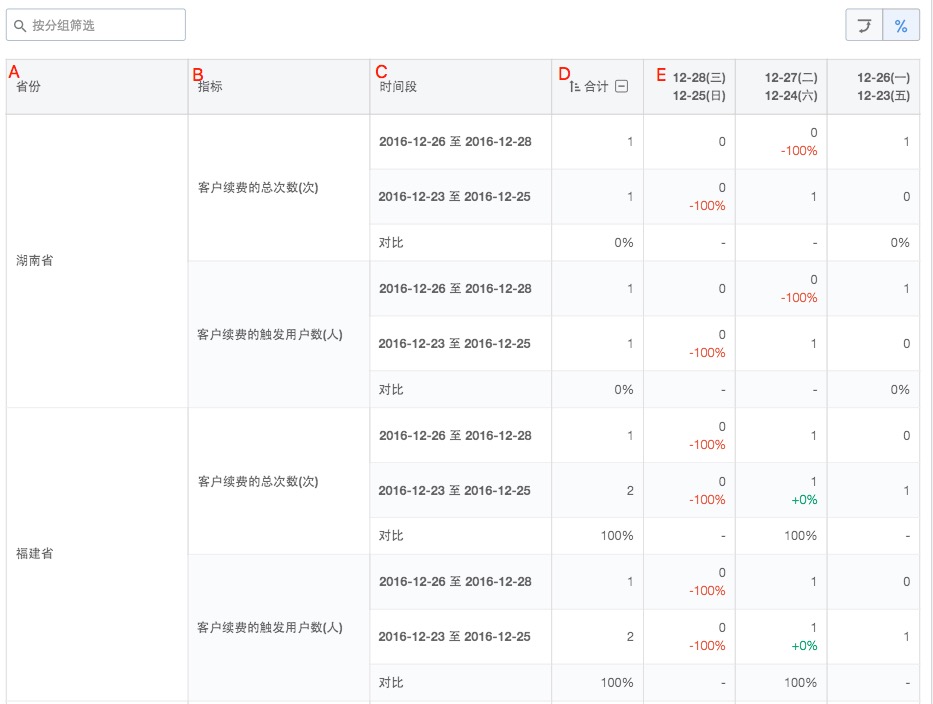Select the 福建省 province cell
933x704 pixels.
click(97, 554)
